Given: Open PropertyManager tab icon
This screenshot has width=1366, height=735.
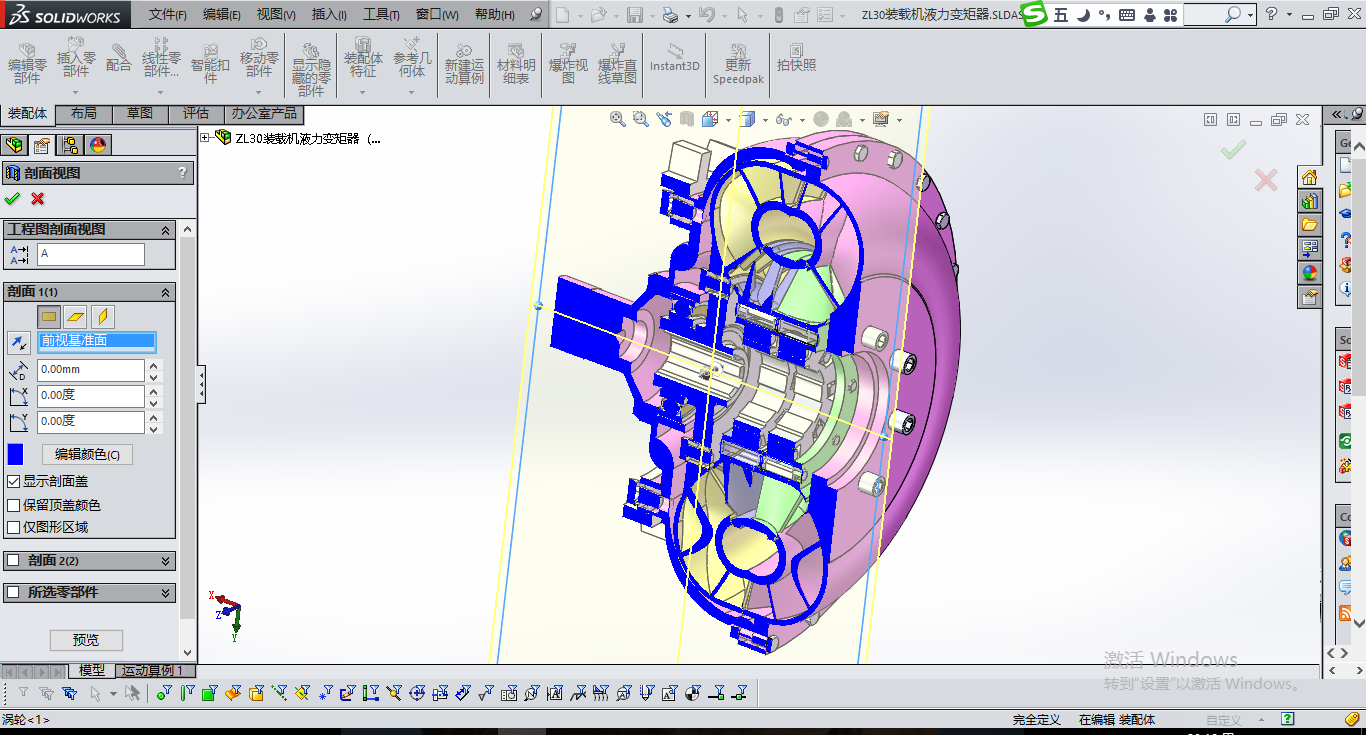Looking at the screenshot, I should 42,145.
